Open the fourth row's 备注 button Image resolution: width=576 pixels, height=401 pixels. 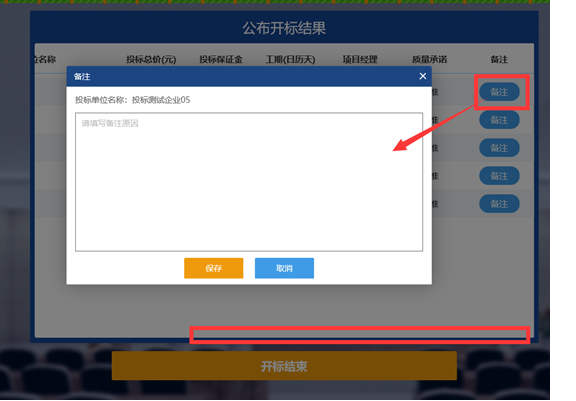(499, 176)
